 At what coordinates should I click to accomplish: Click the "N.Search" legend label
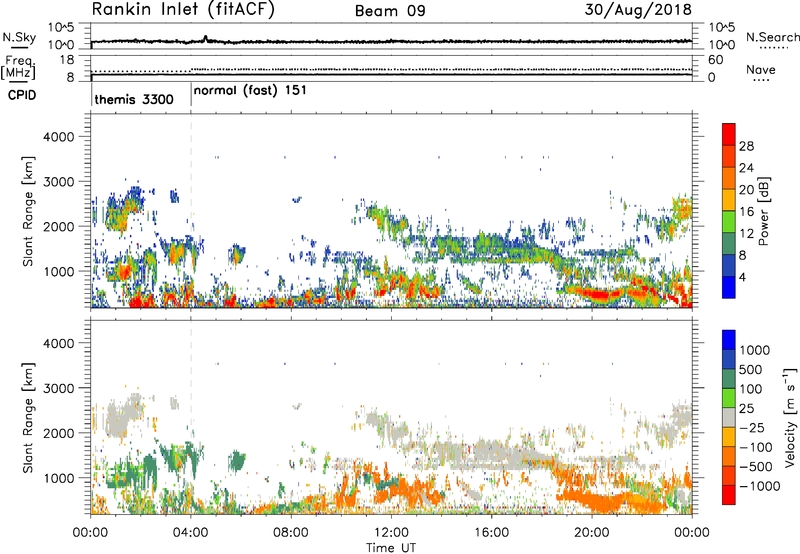772,37
